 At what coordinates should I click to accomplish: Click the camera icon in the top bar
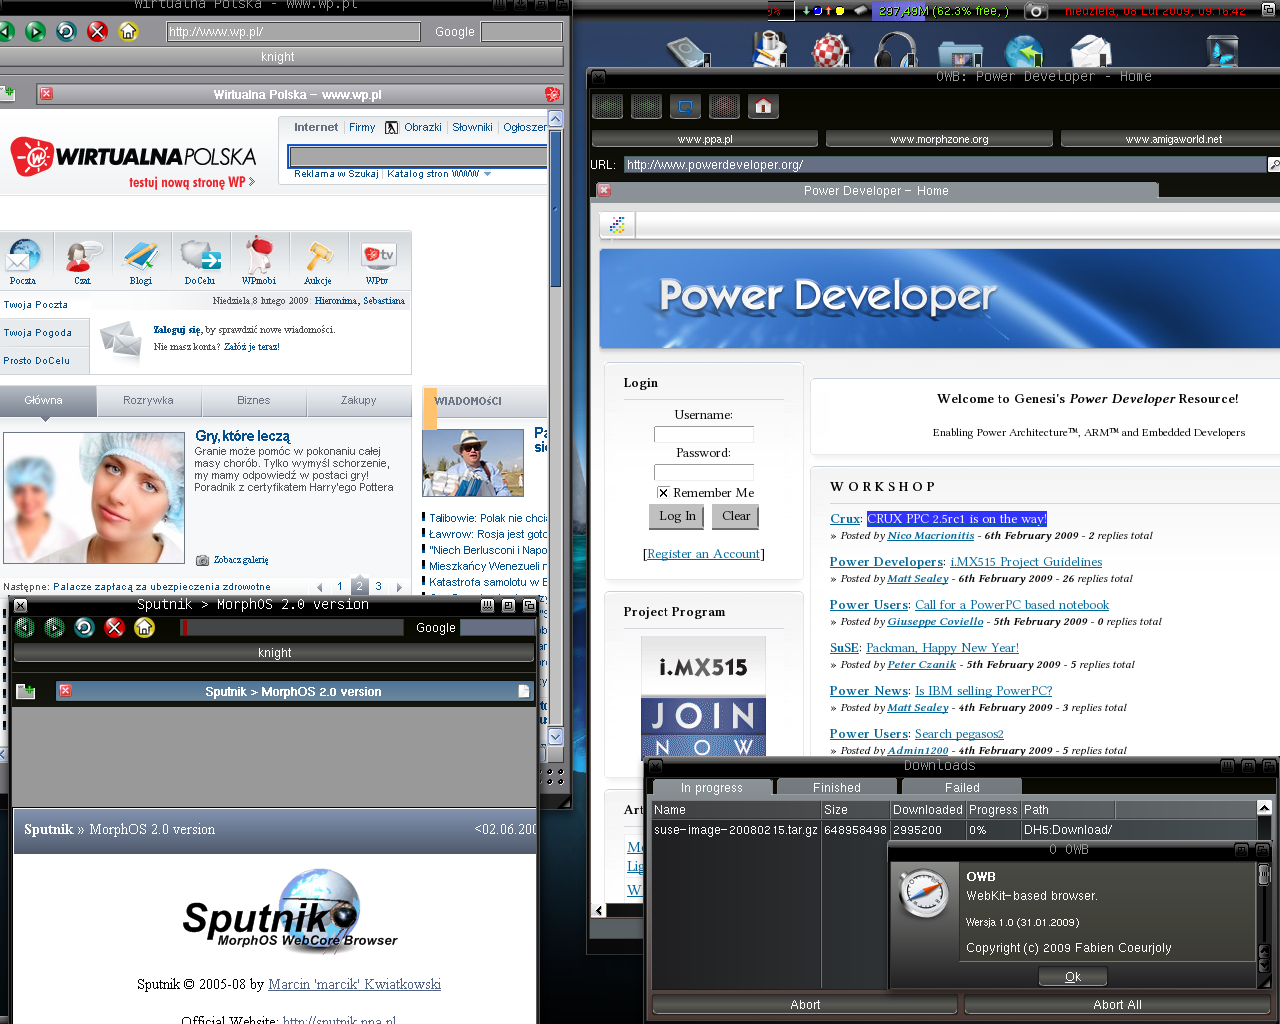[1037, 11]
